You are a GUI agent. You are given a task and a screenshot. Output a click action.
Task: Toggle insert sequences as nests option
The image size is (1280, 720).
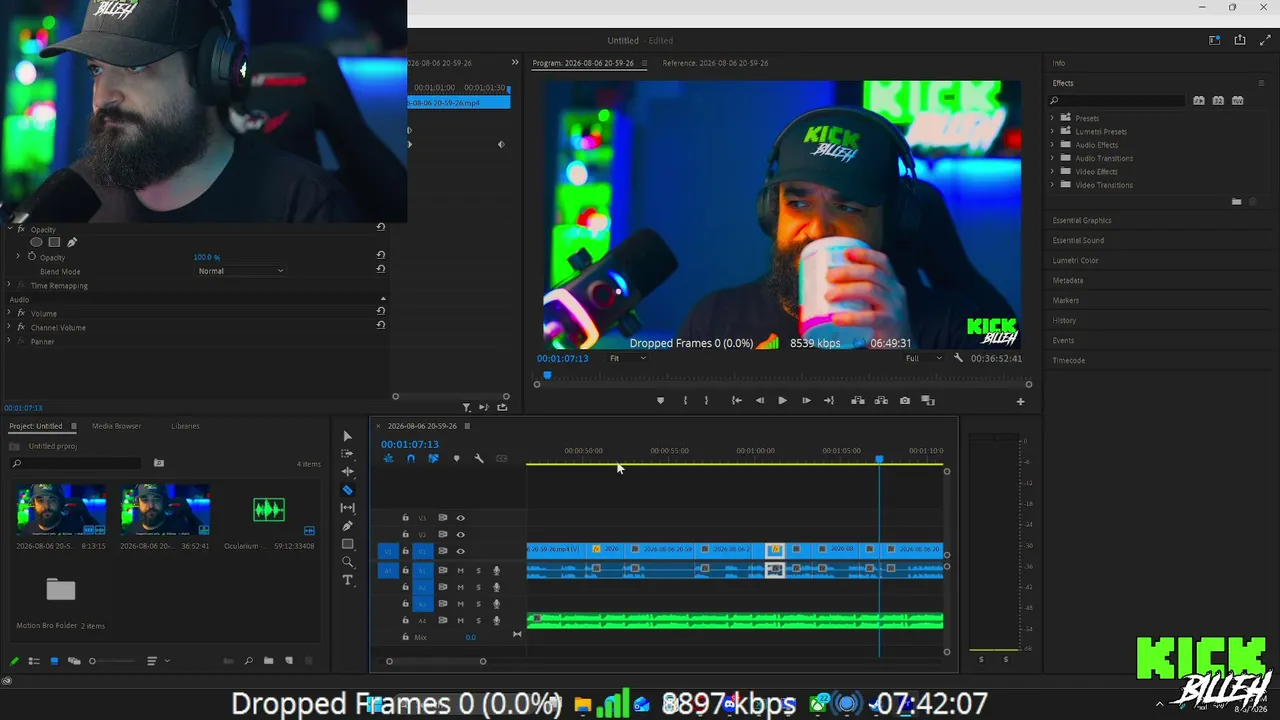[x=388, y=459]
